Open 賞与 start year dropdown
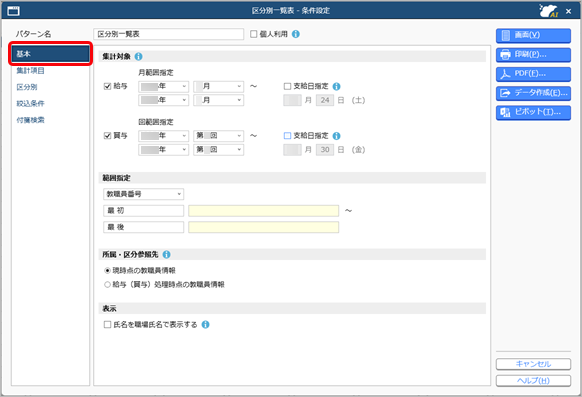Screen dimensions: 582x397 coord(163,136)
